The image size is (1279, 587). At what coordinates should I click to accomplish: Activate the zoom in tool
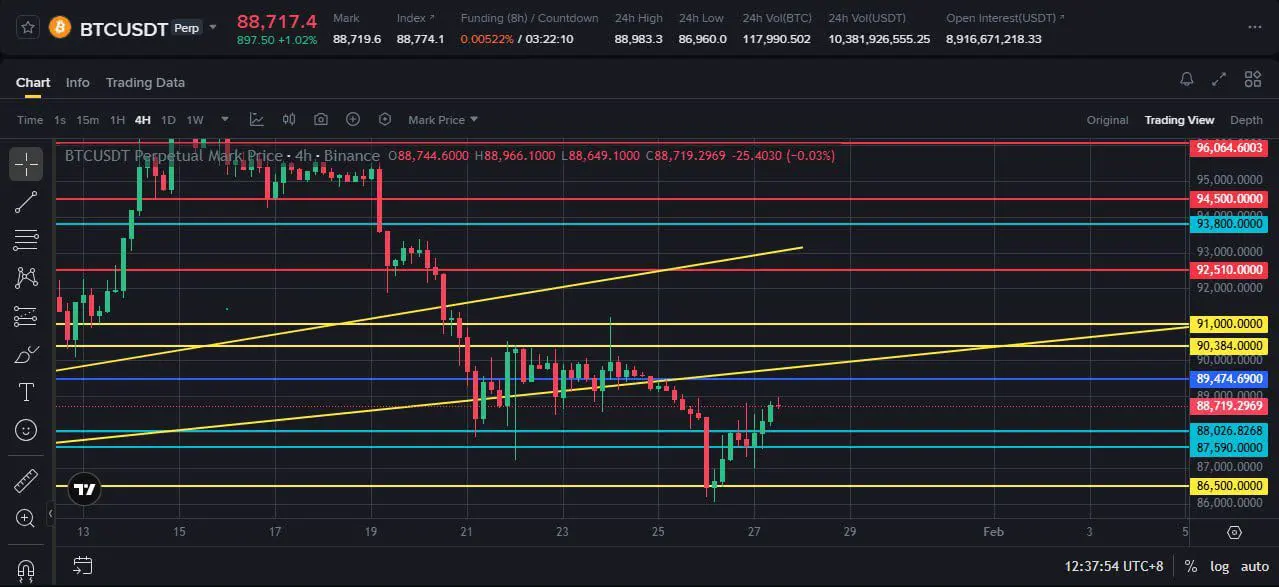coord(26,518)
